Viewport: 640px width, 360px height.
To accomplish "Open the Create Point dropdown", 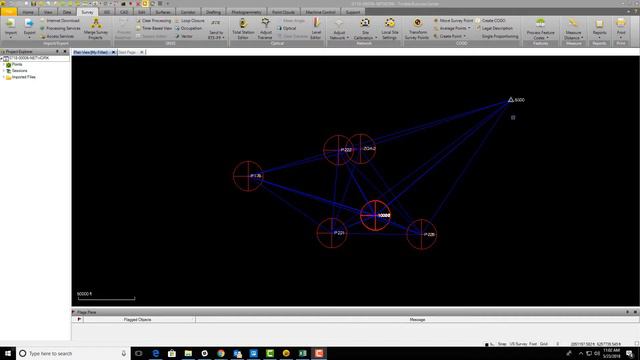I will (450, 36).
